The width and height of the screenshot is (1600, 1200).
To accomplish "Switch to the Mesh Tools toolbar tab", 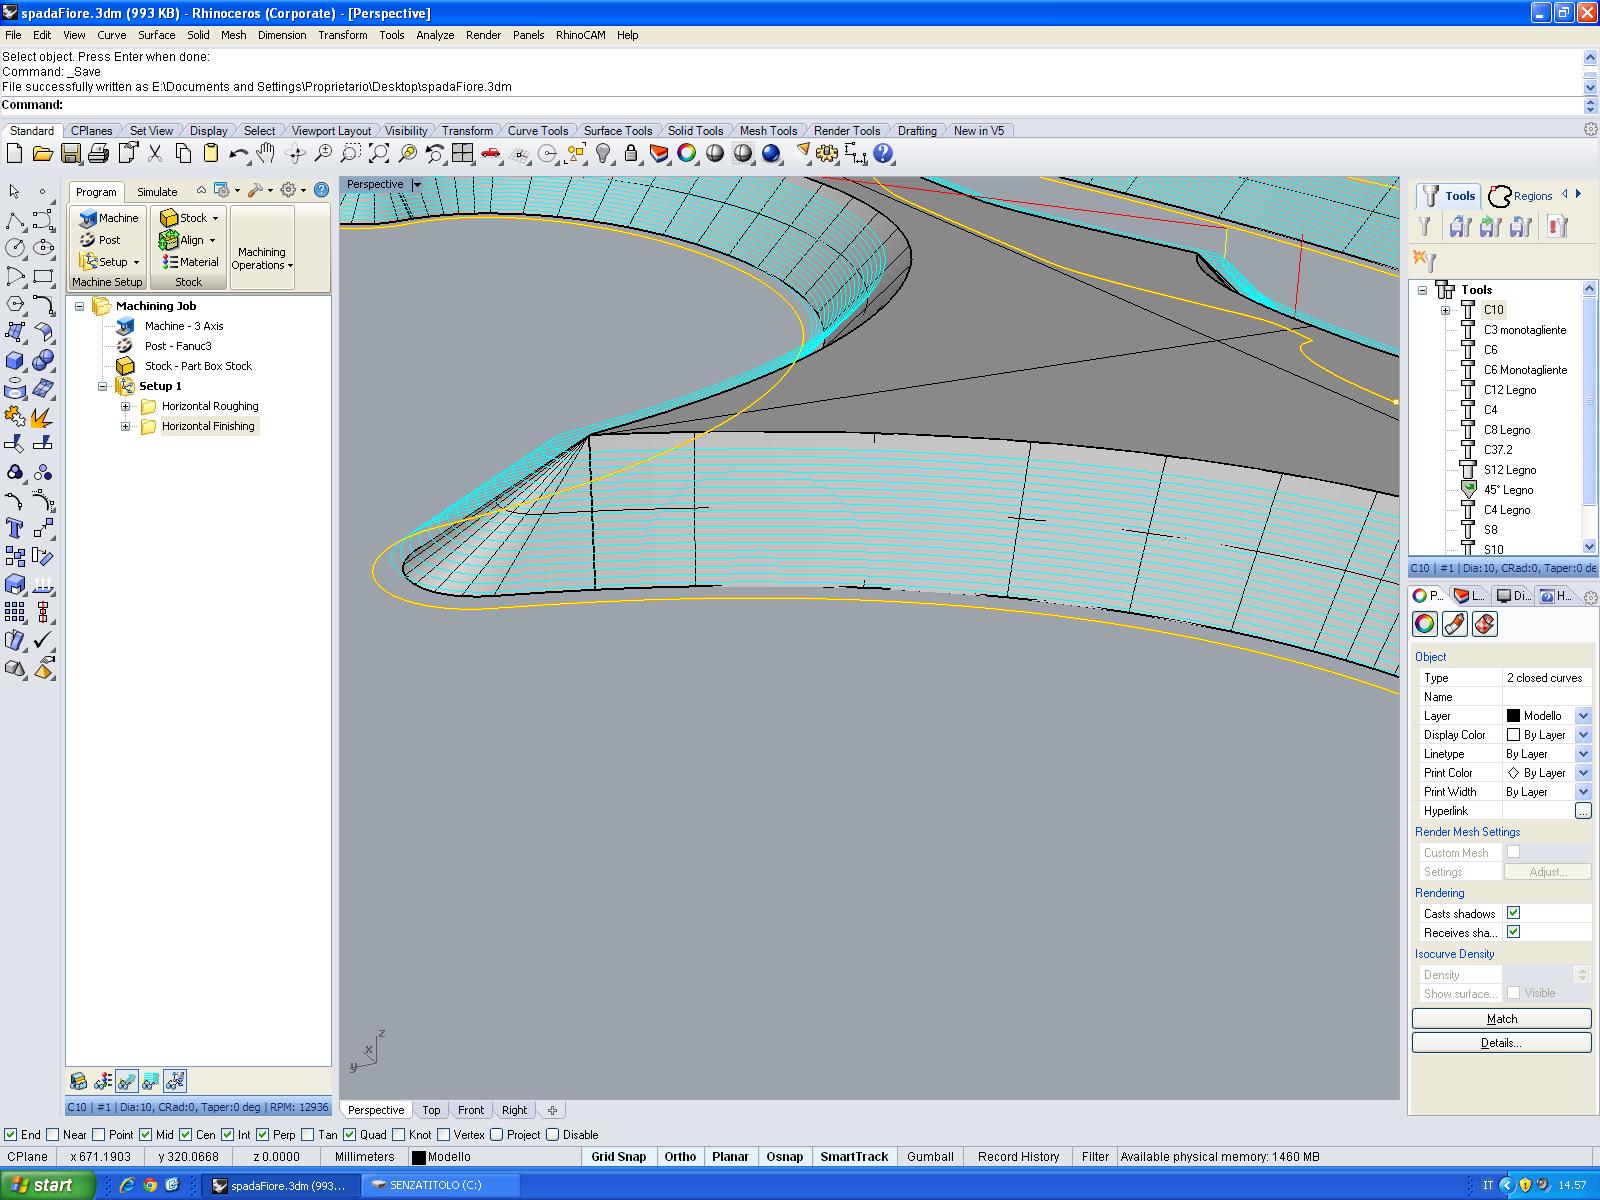I will click(768, 131).
